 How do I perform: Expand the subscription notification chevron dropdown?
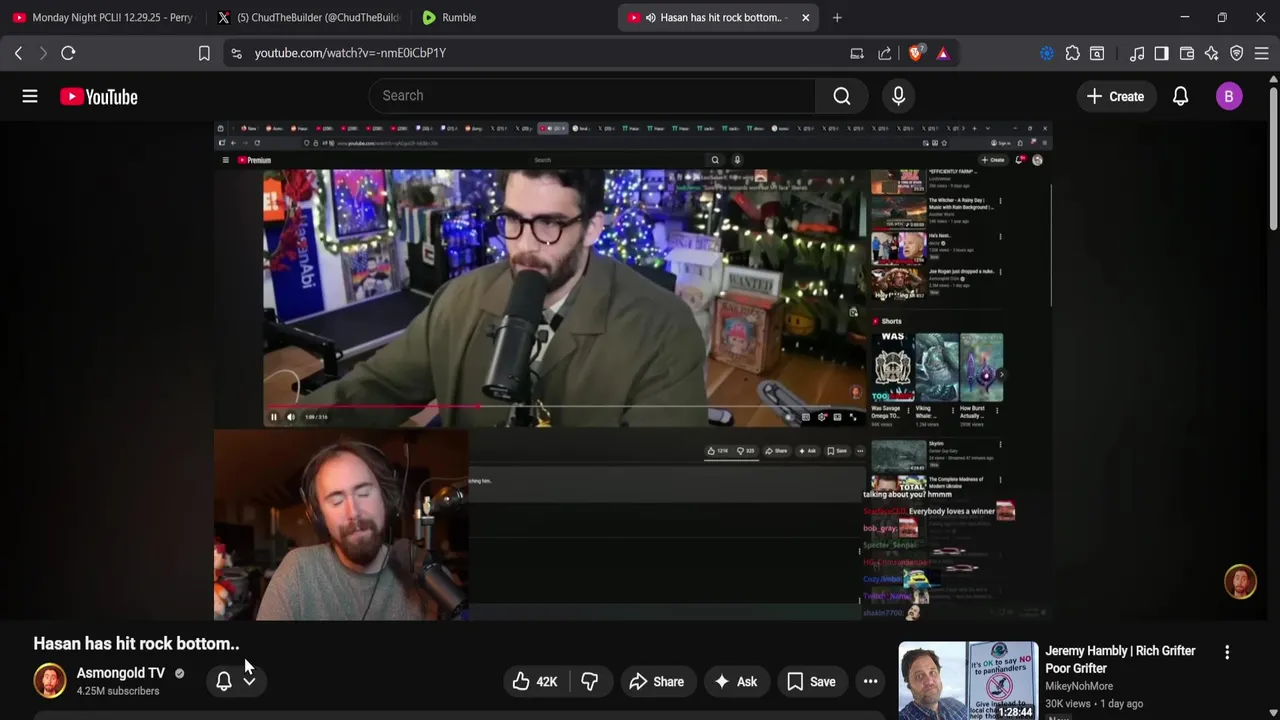pos(249,681)
